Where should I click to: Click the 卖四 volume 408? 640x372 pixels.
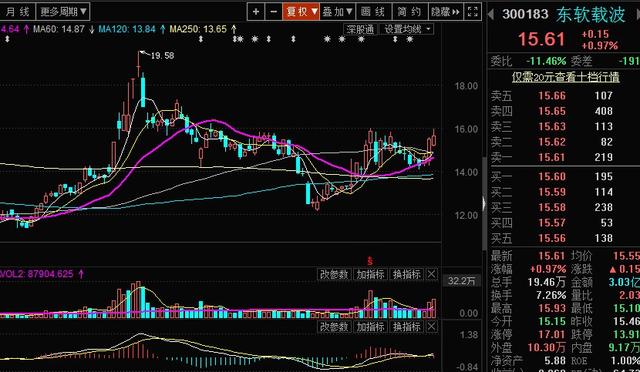click(603, 111)
